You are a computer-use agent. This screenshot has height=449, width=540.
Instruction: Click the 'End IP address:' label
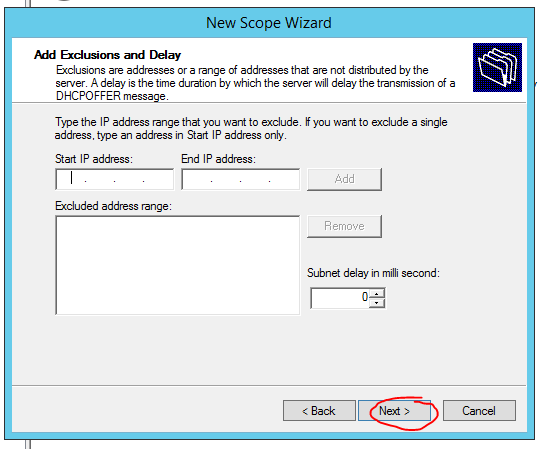pos(218,159)
